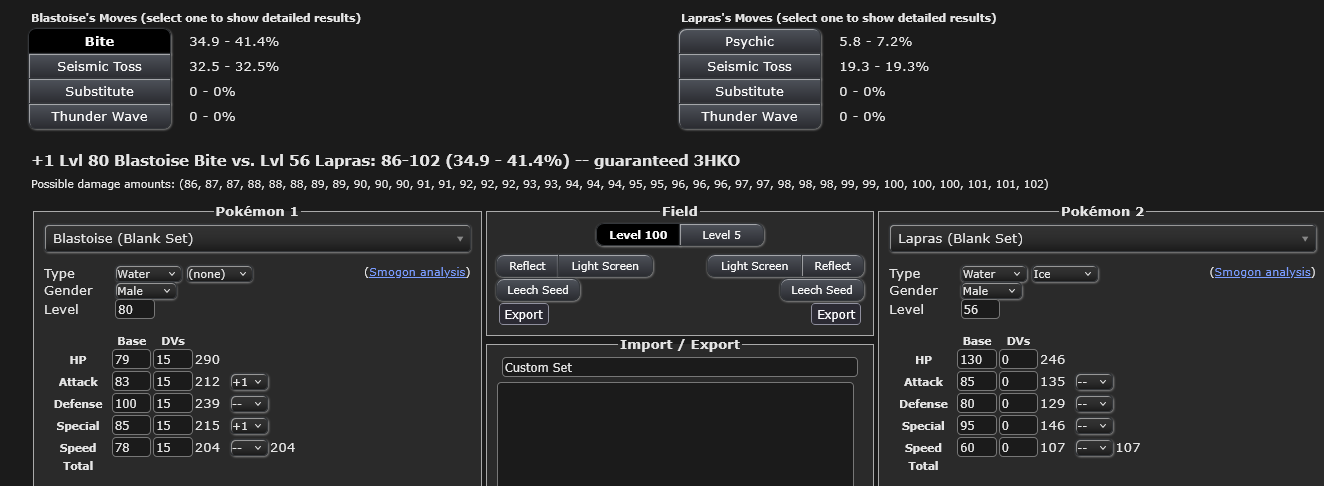Click Psychic's 5.8 - 7.2% damage value
Screen dimensions: 1324x486
pyautogui.click(x=876, y=42)
